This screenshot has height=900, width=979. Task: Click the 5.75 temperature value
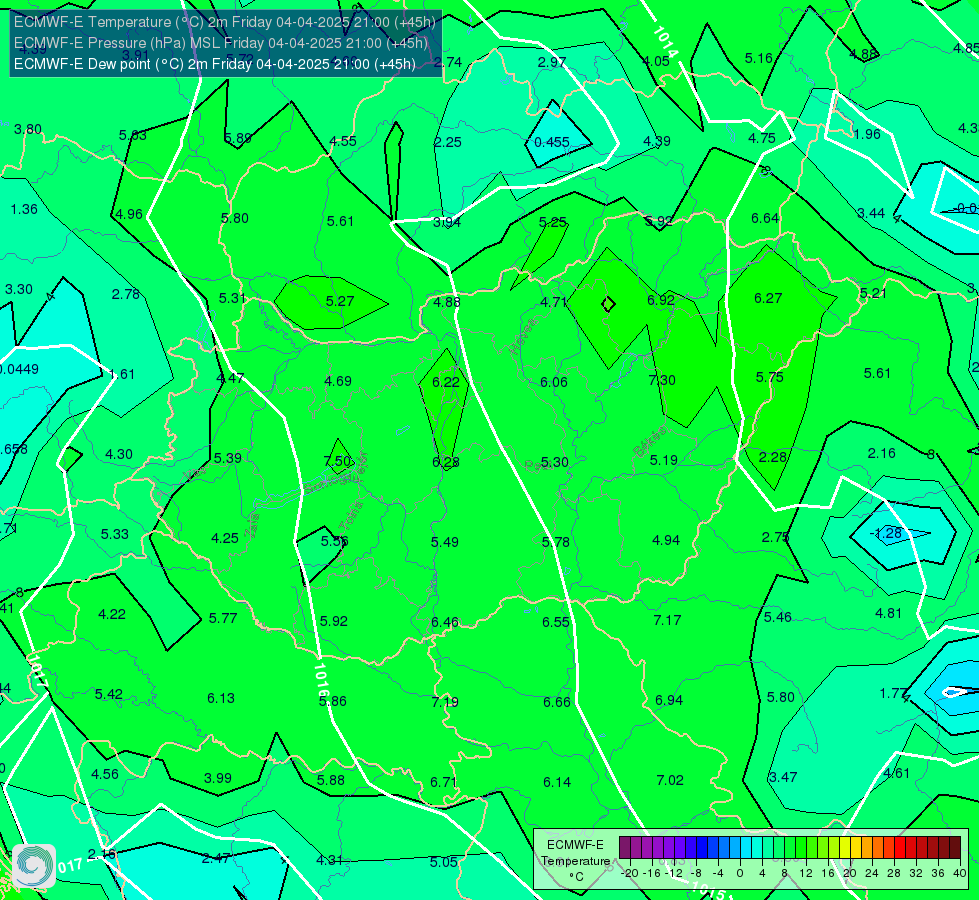(x=770, y=377)
